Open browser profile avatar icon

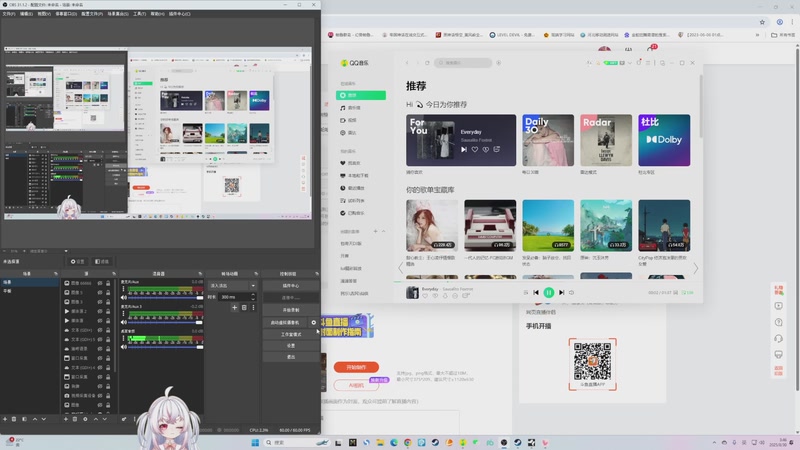780,22
